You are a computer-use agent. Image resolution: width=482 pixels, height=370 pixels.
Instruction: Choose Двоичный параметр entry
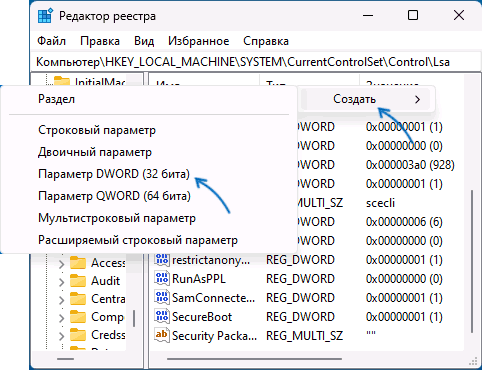(x=149, y=152)
